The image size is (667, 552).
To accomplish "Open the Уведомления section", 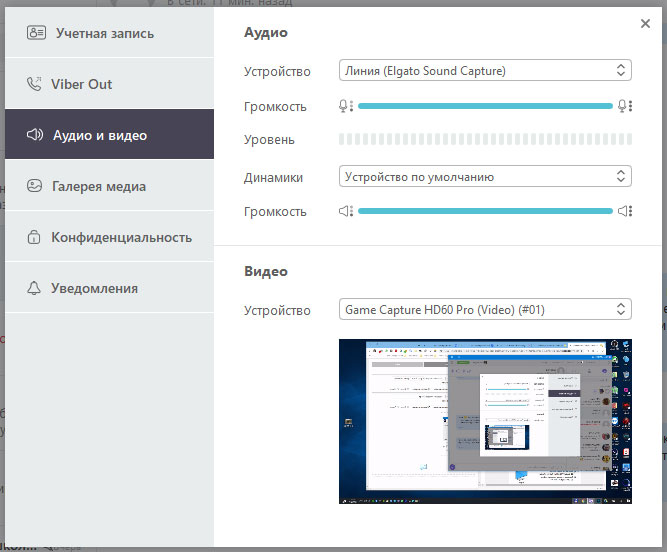I will [109, 287].
